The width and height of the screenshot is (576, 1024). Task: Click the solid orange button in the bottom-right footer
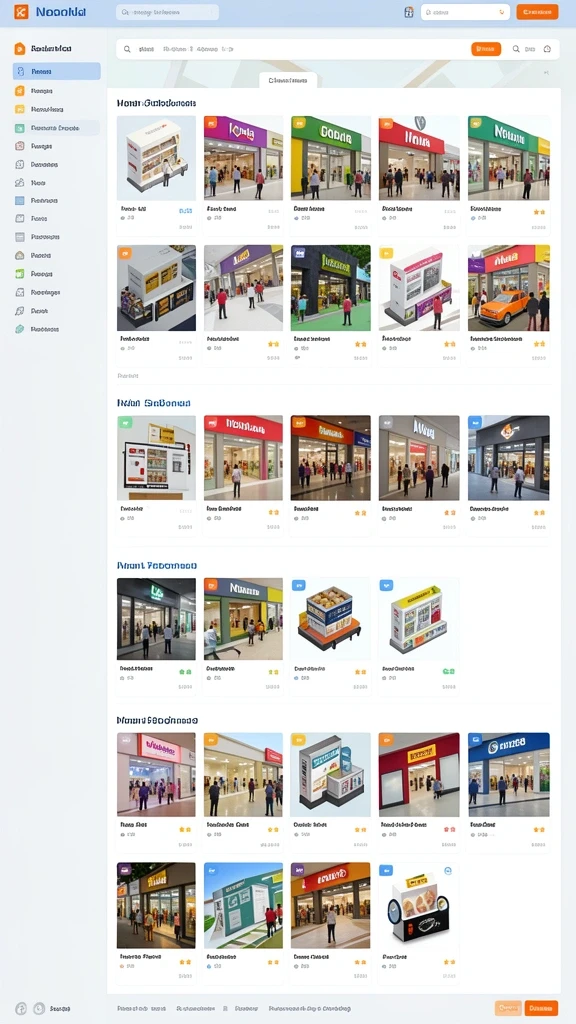[x=541, y=1008]
